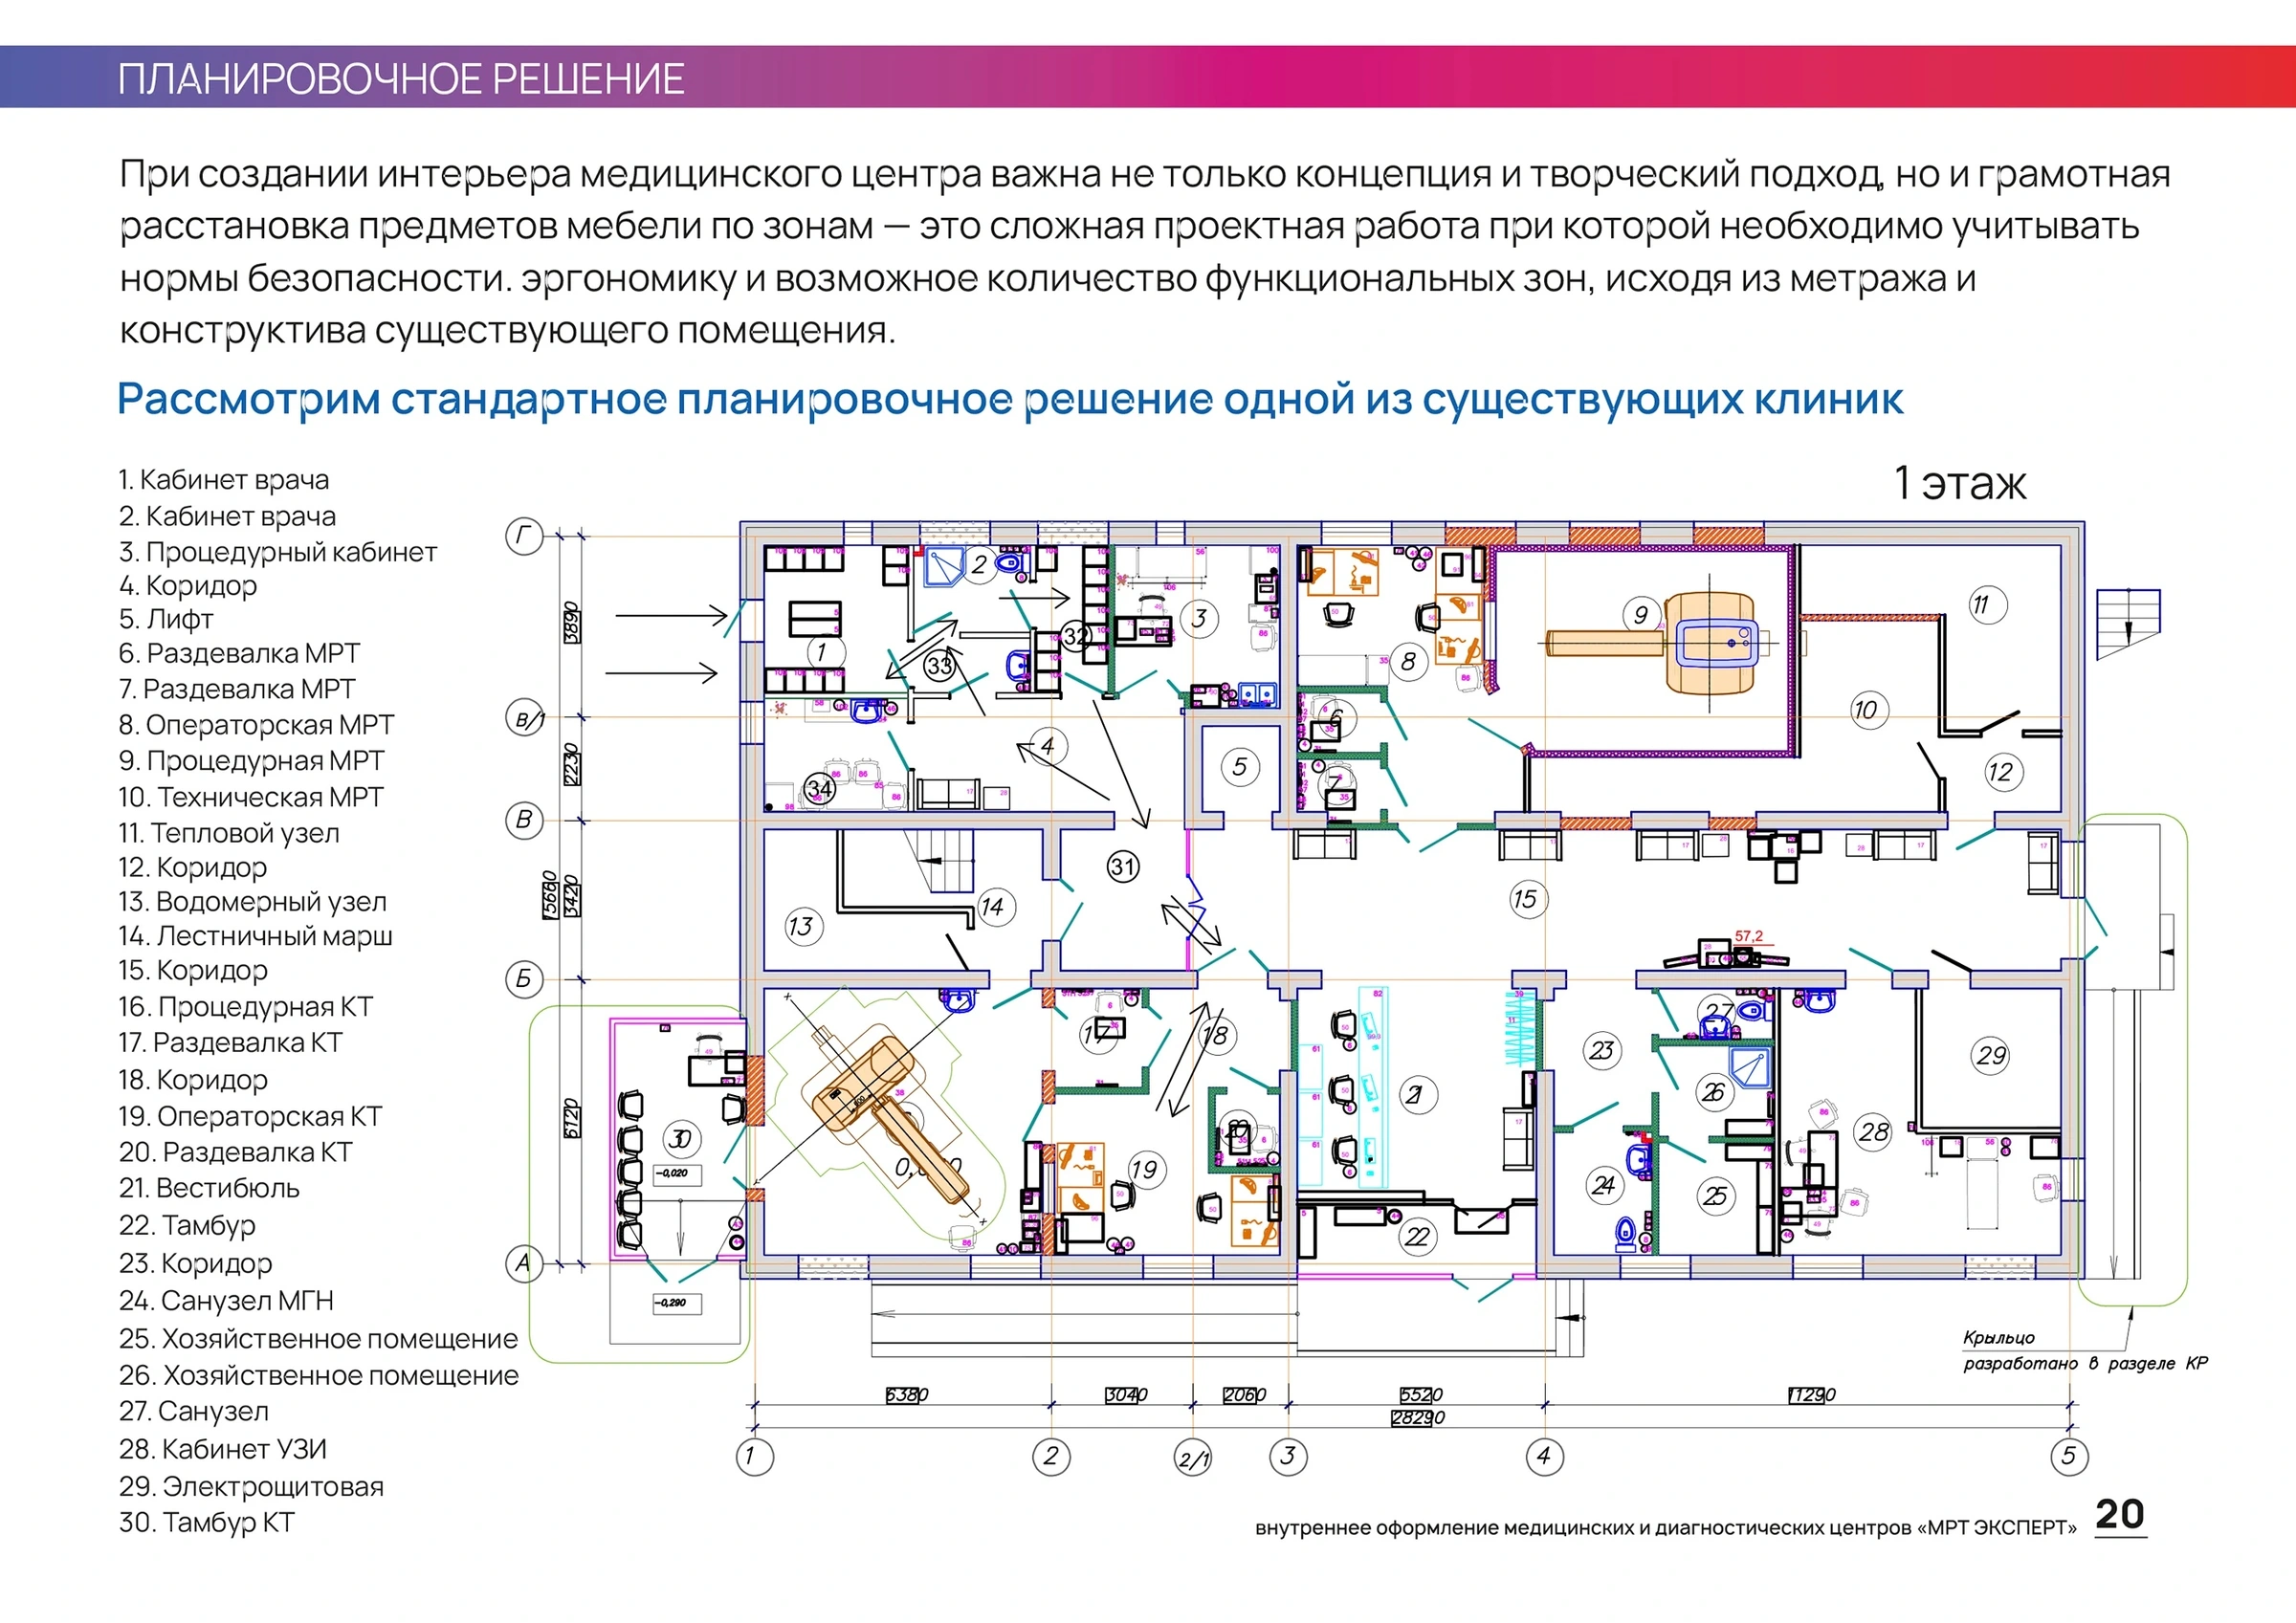This screenshot has width=2296, height=1623.
Task: Select room number 15 corridor marker
Action: tap(1525, 899)
